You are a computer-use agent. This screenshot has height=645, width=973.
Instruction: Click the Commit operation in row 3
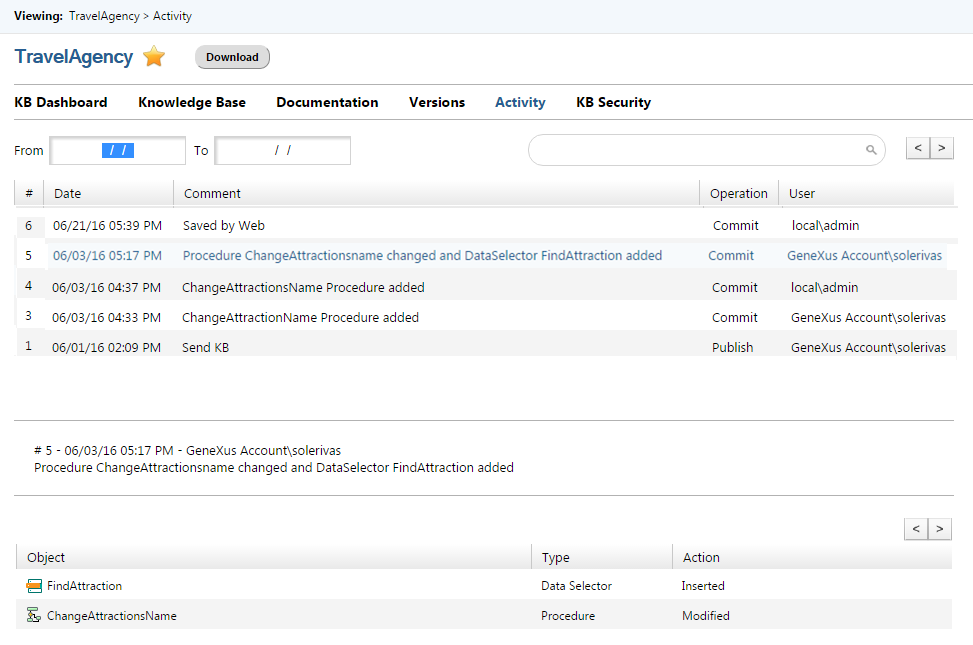[735, 317]
